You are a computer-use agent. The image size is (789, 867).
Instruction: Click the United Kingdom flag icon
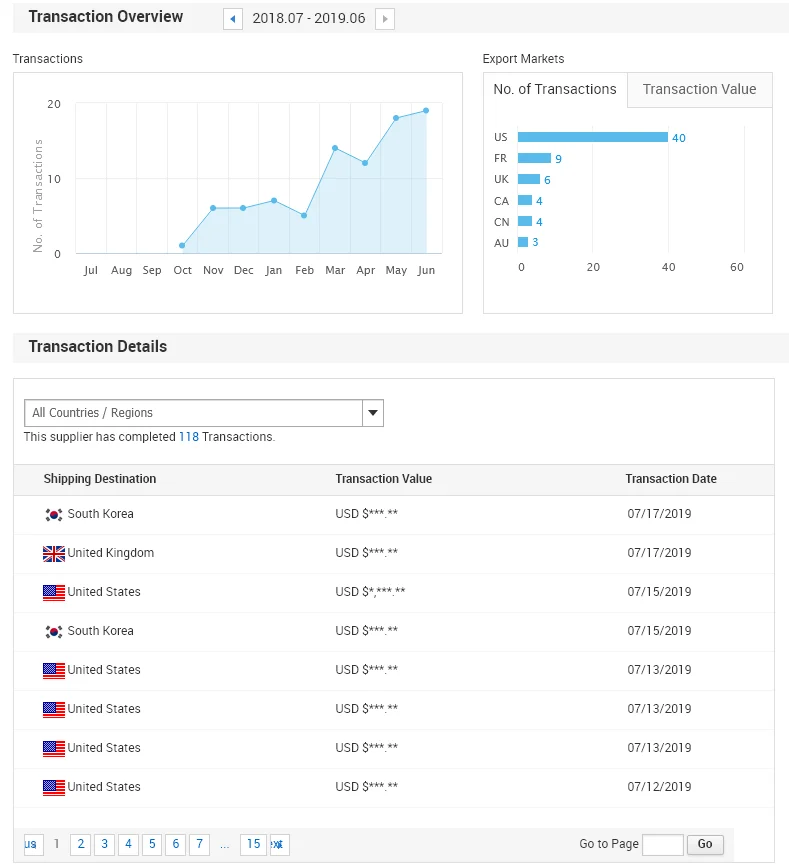click(x=54, y=554)
